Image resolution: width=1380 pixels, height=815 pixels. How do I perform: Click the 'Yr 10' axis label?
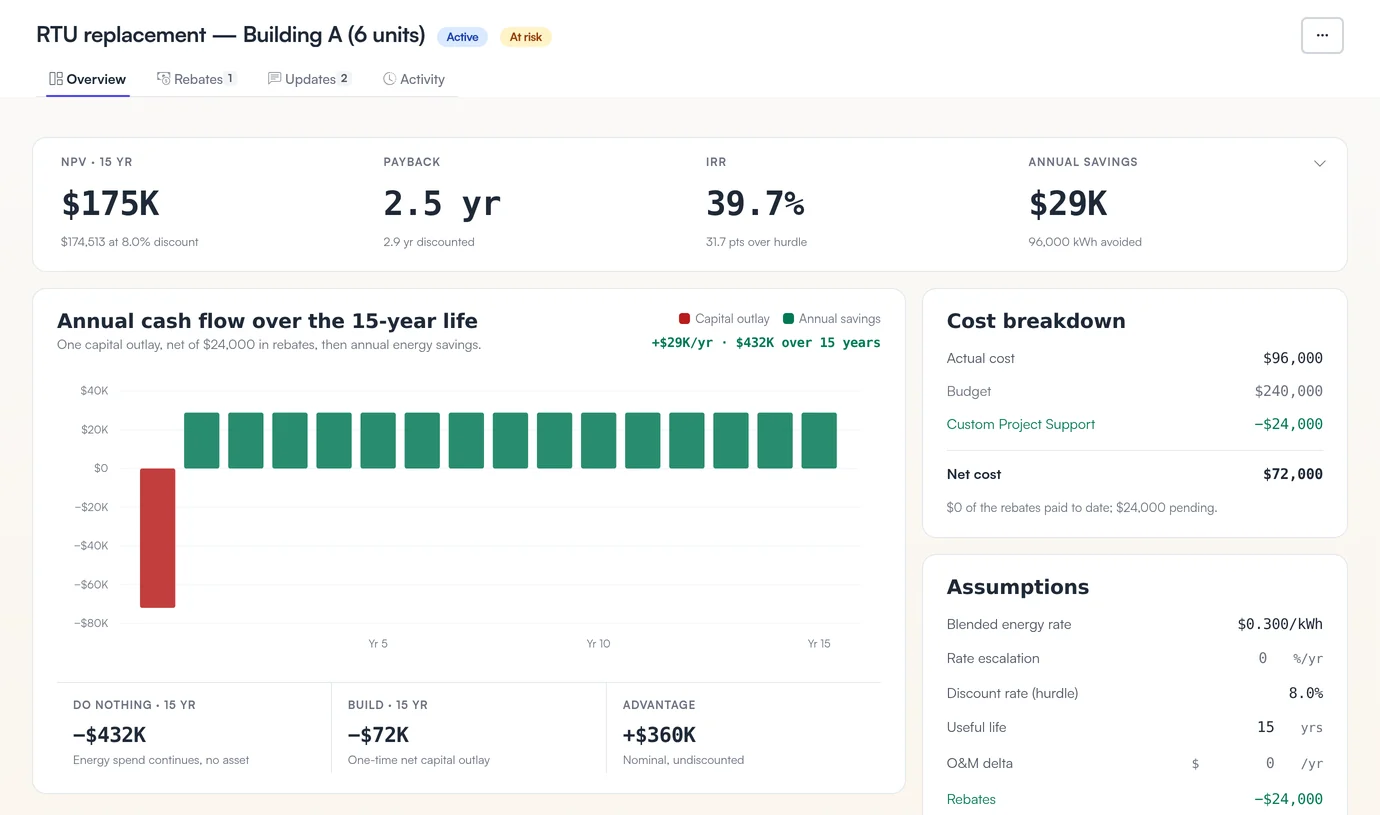[x=598, y=643]
